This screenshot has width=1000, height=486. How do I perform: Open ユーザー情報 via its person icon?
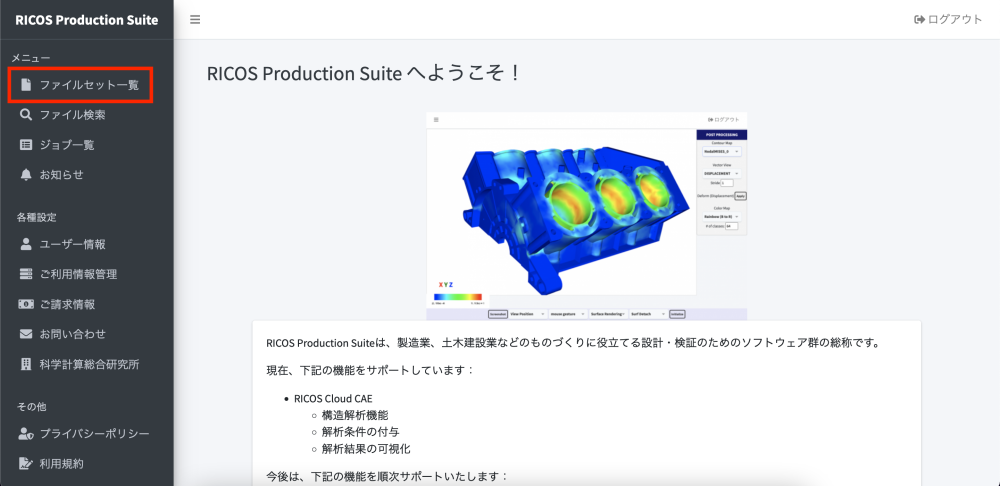pyautogui.click(x=26, y=244)
